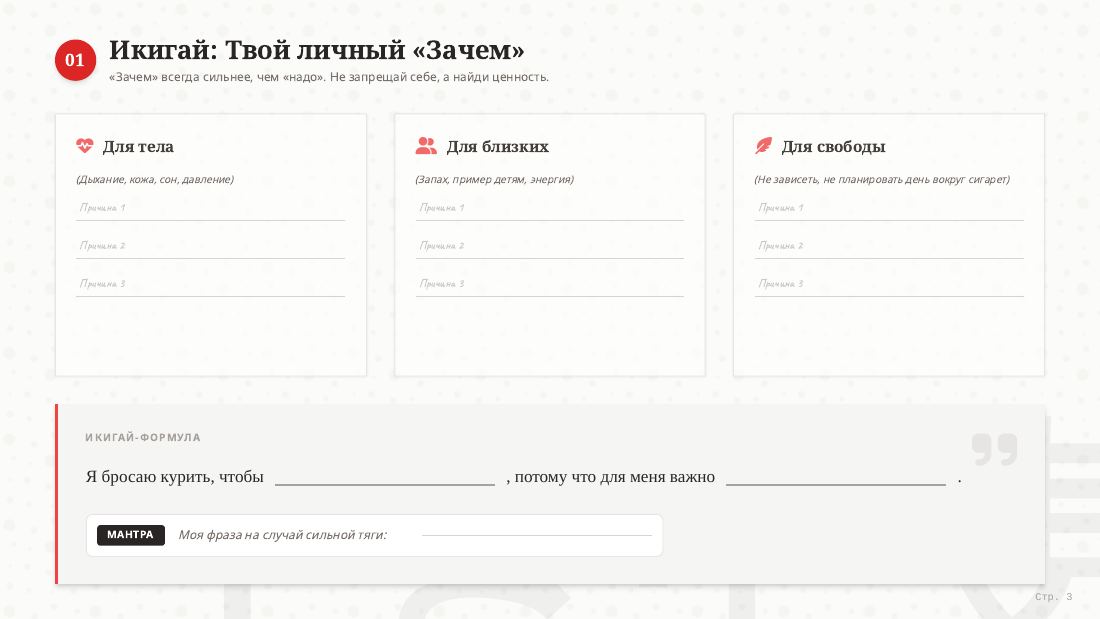Click "Моя фраза на случай сильной тяги:"
The height and width of the screenshot is (619, 1100).
pyautogui.click(x=282, y=535)
